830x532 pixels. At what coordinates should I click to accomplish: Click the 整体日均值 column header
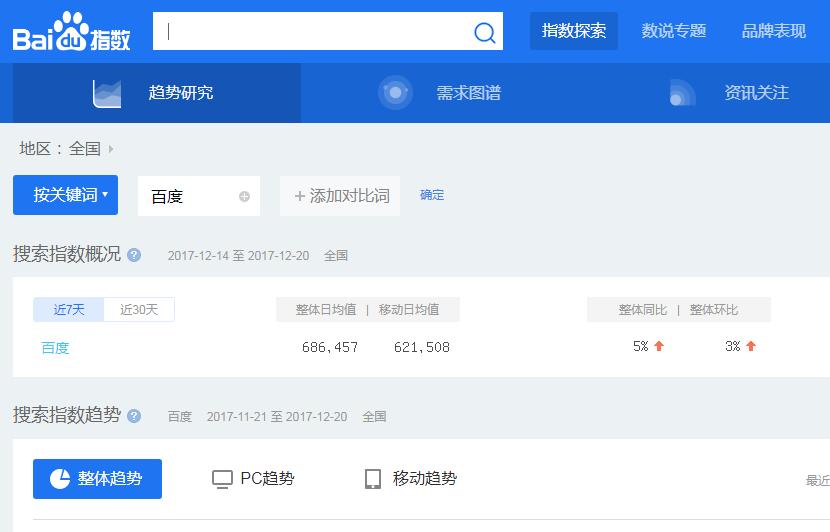tap(326, 310)
